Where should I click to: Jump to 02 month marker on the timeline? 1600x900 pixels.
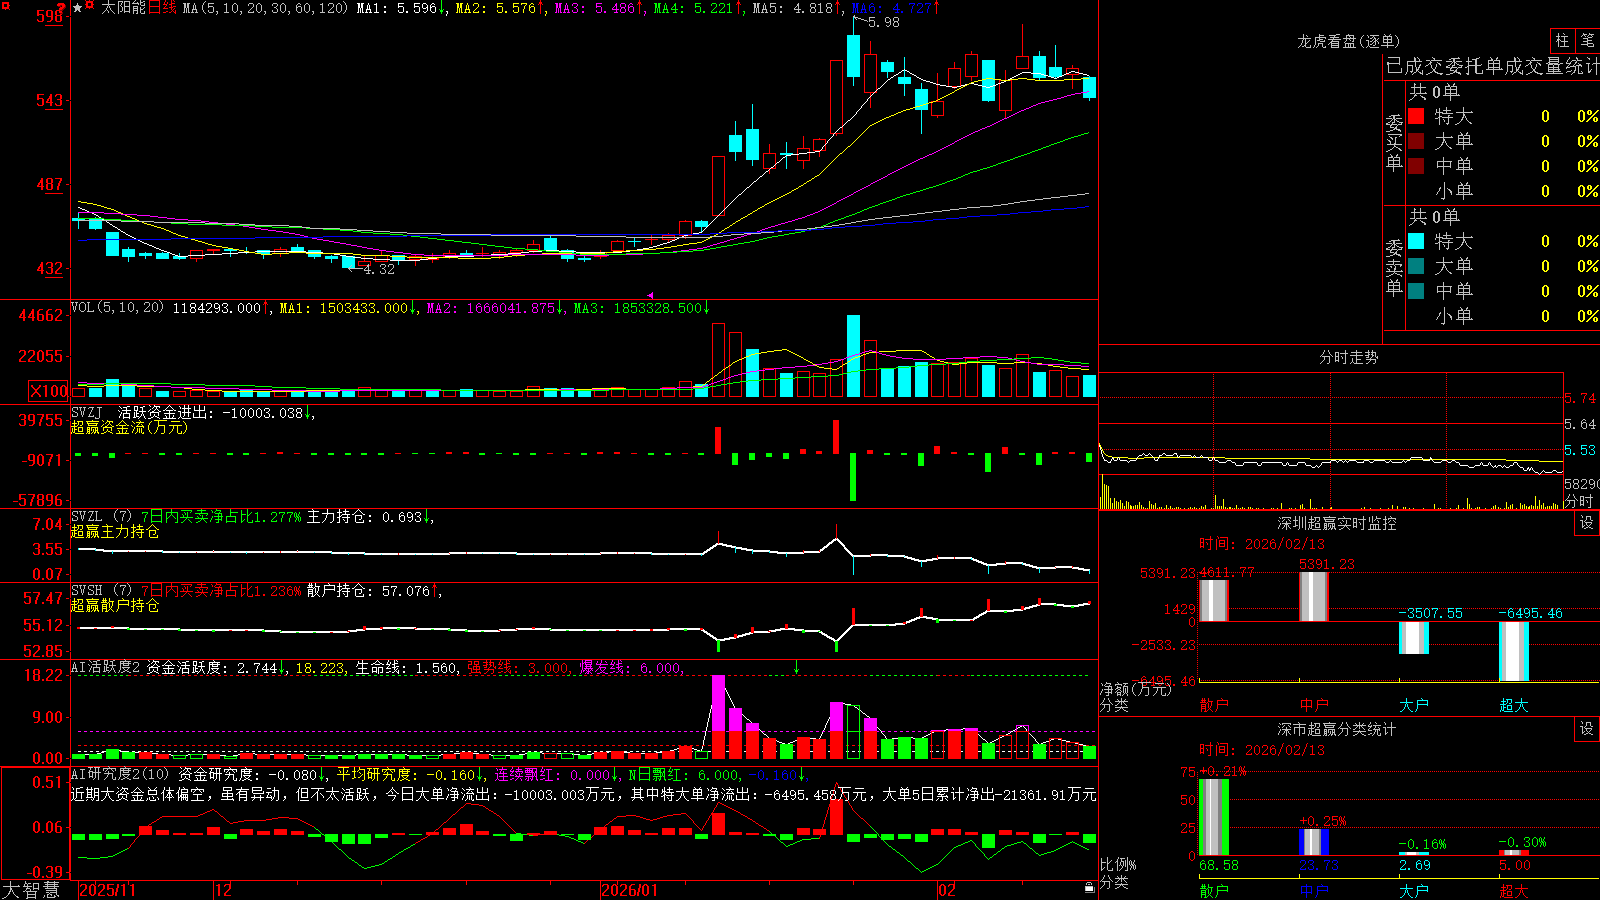coord(947,890)
